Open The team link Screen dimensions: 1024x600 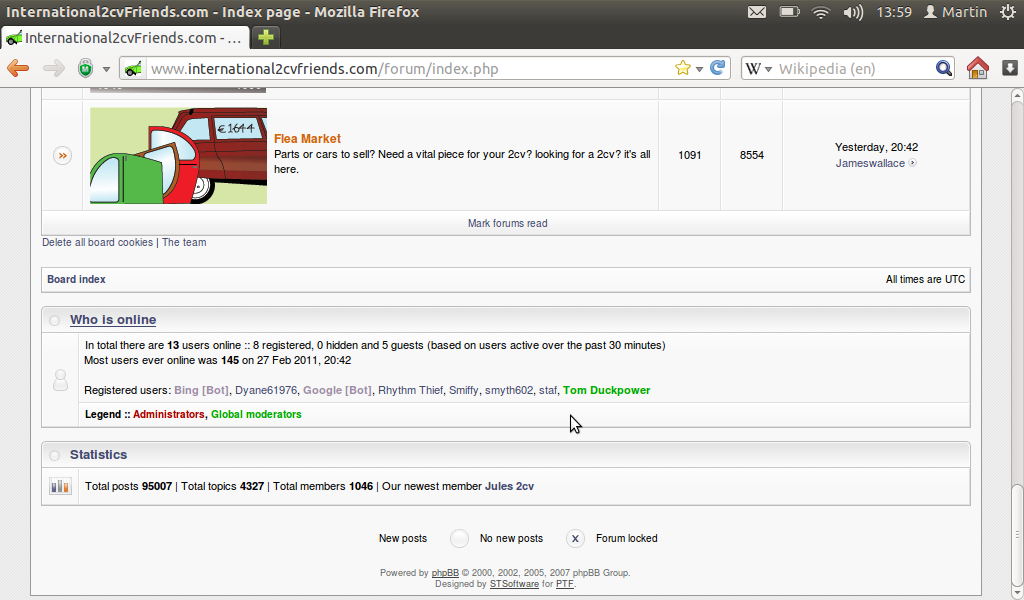184,242
